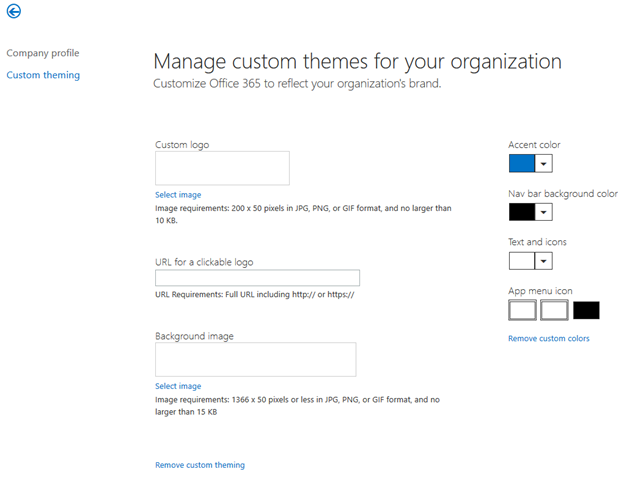The width and height of the screenshot is (624, 480).
Task: Click Select image under Background image
Action: coord(178,386)
